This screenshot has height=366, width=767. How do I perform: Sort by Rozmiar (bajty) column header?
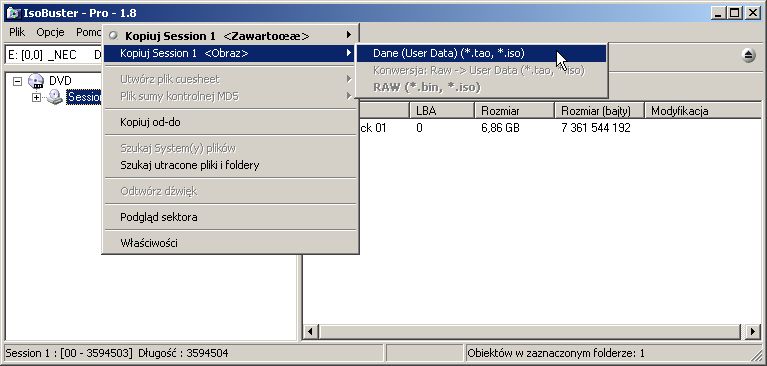pyautogui.click(x=599, y=111)
